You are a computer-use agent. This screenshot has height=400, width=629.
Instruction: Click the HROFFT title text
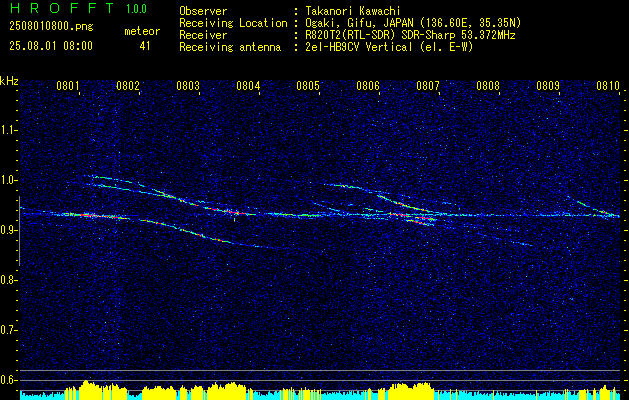point(62,8)
